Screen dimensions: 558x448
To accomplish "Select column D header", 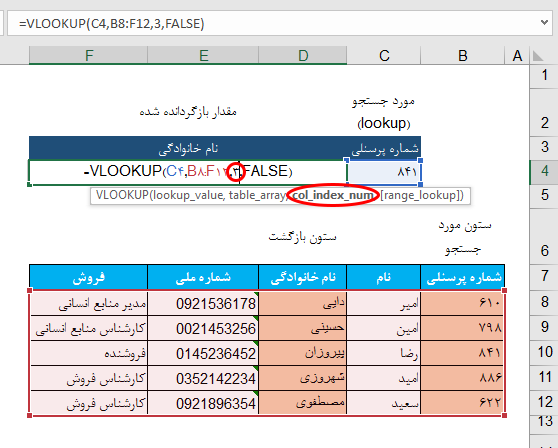I will click(303, 56).
